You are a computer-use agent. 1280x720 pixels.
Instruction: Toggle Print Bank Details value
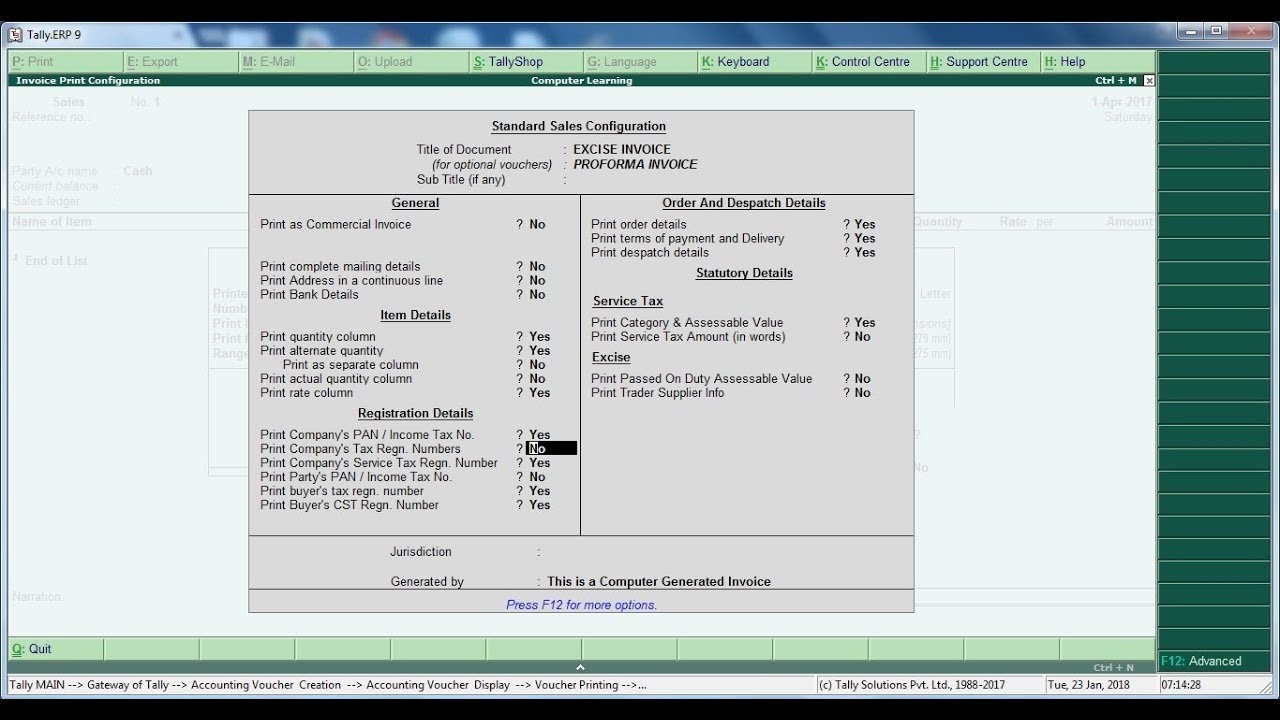click(537, 295)
